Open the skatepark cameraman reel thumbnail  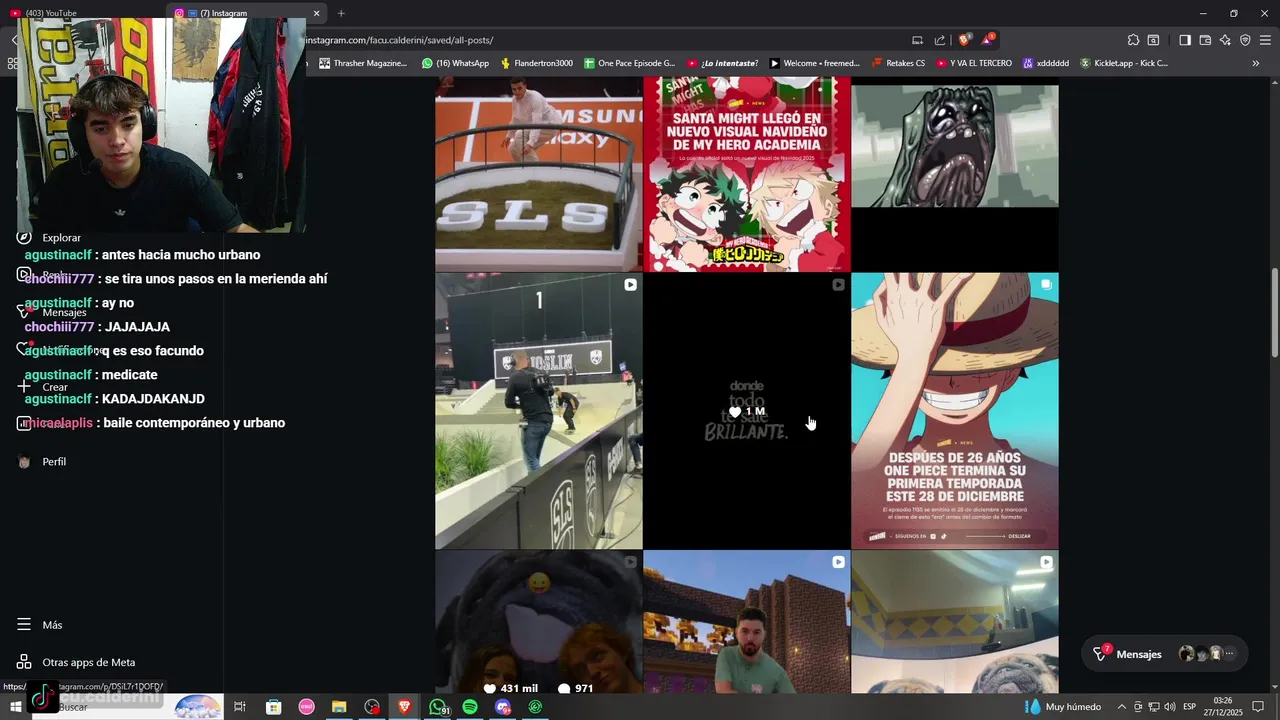tap(538, 411)
